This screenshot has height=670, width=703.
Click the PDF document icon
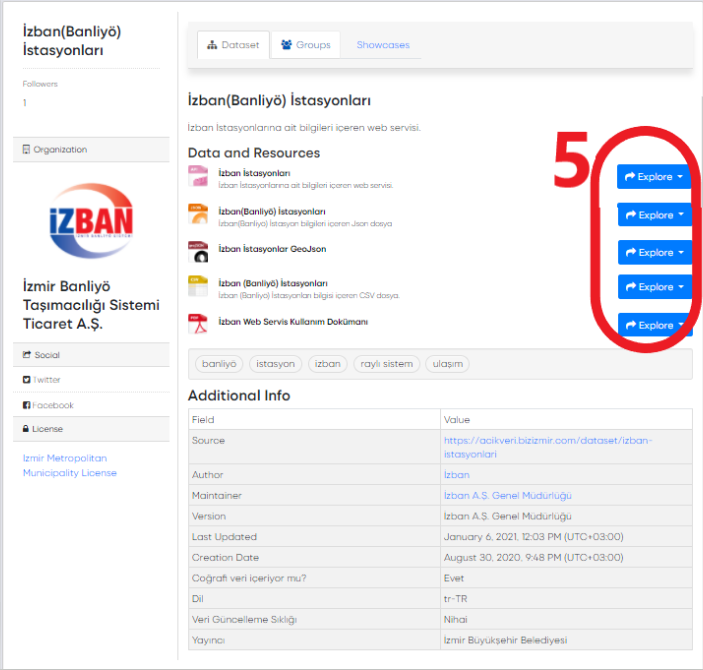[x=198, y=324]
